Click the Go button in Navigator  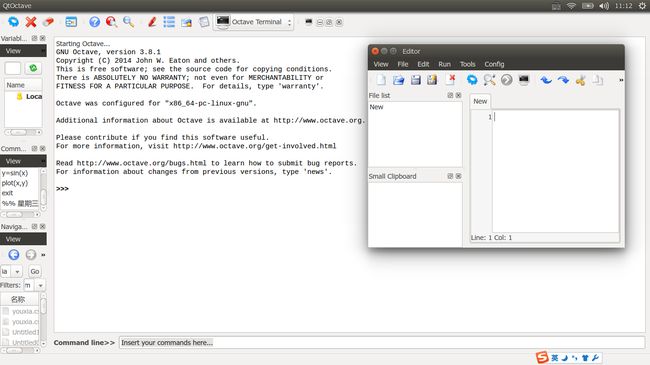tap(35, 272)
